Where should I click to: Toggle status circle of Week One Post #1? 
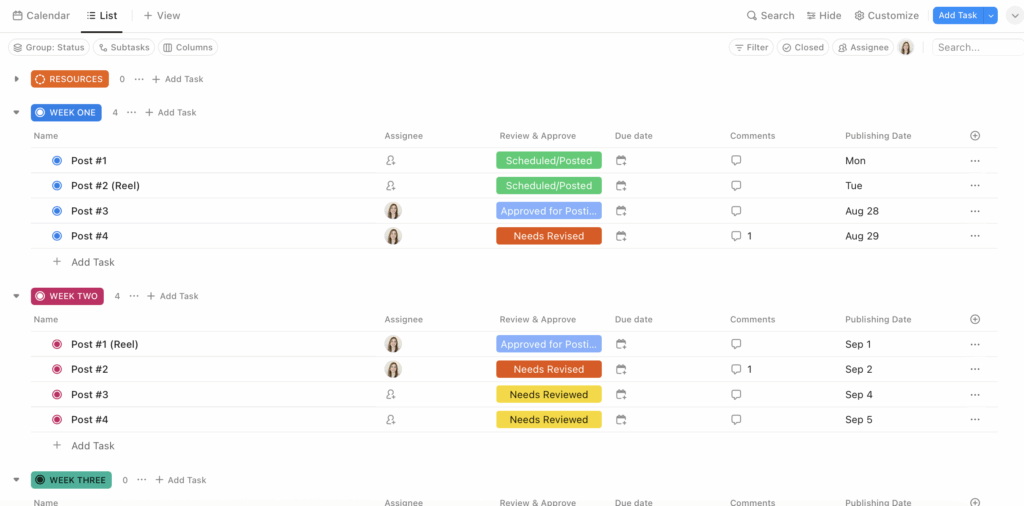(x=57, y=161)
